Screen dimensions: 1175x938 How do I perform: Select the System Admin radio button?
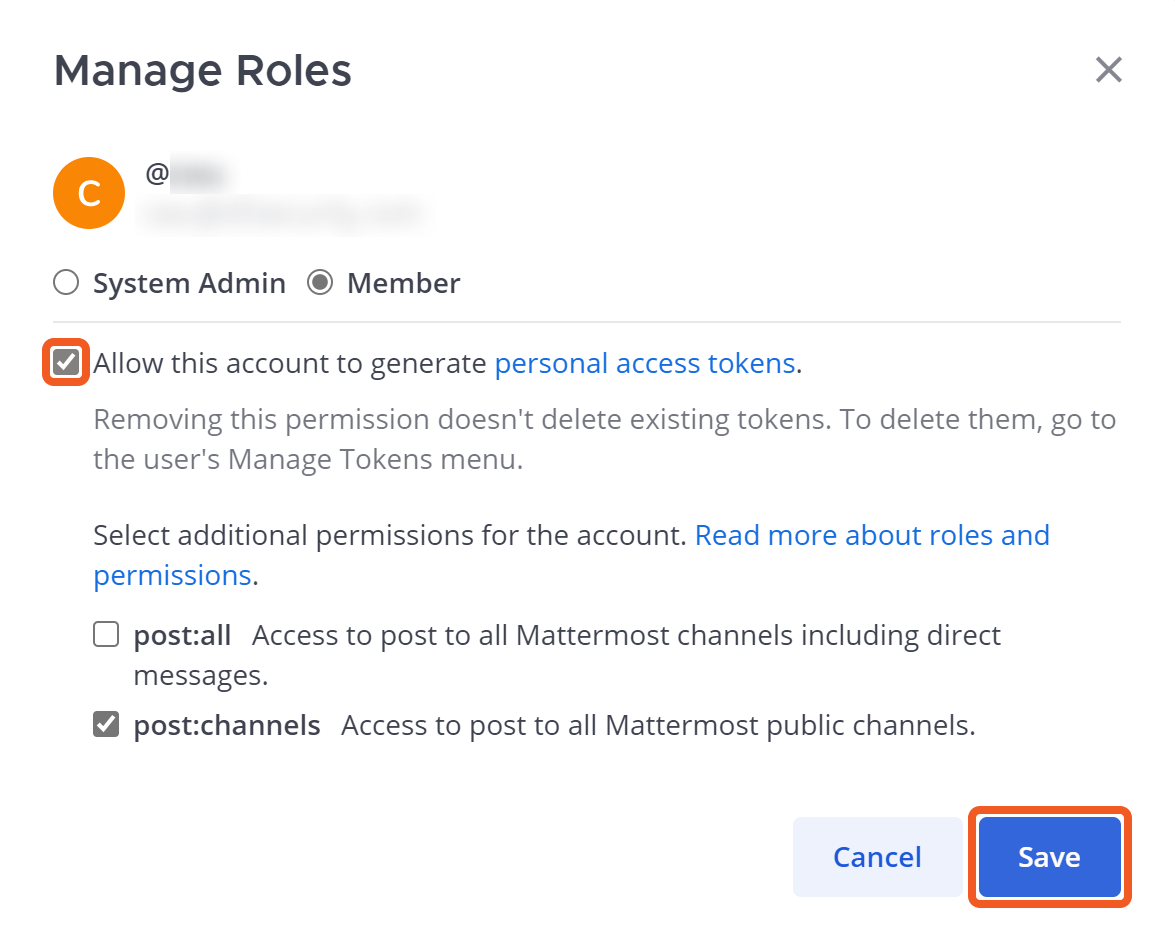pyautogui.click(x=66, y=284)
